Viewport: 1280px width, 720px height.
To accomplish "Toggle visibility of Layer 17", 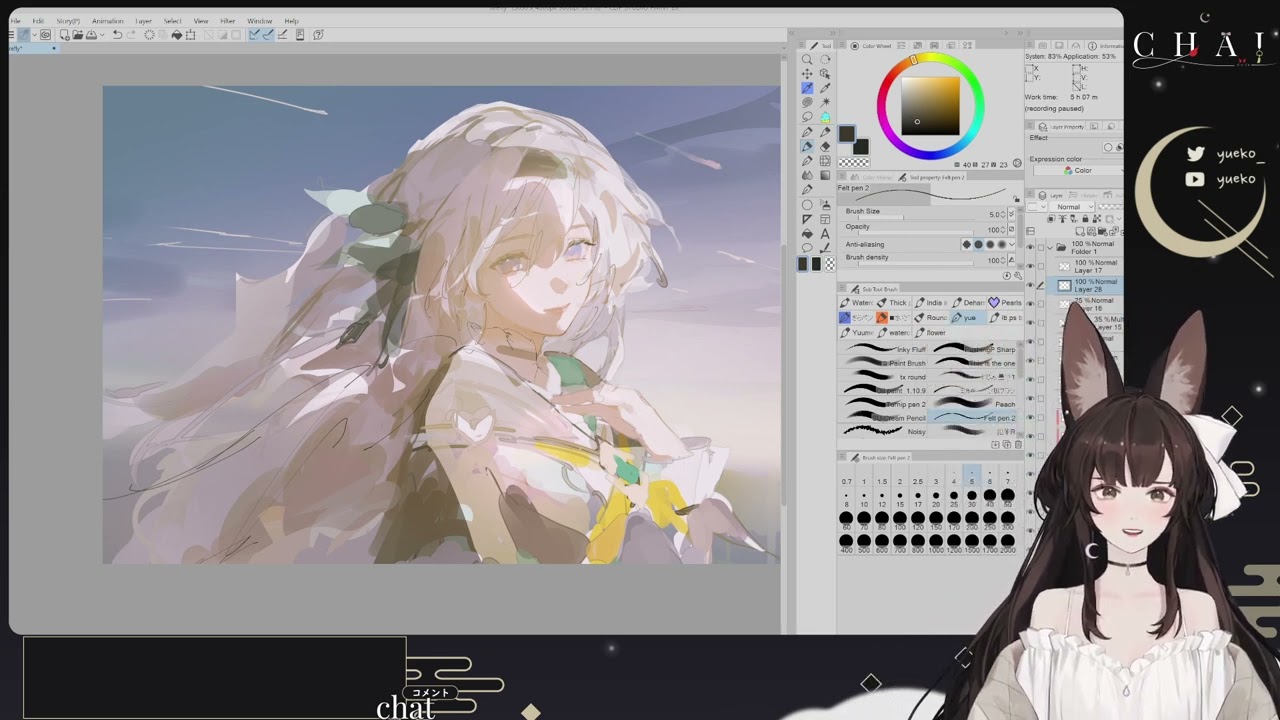I will [x=1030, y=267].
